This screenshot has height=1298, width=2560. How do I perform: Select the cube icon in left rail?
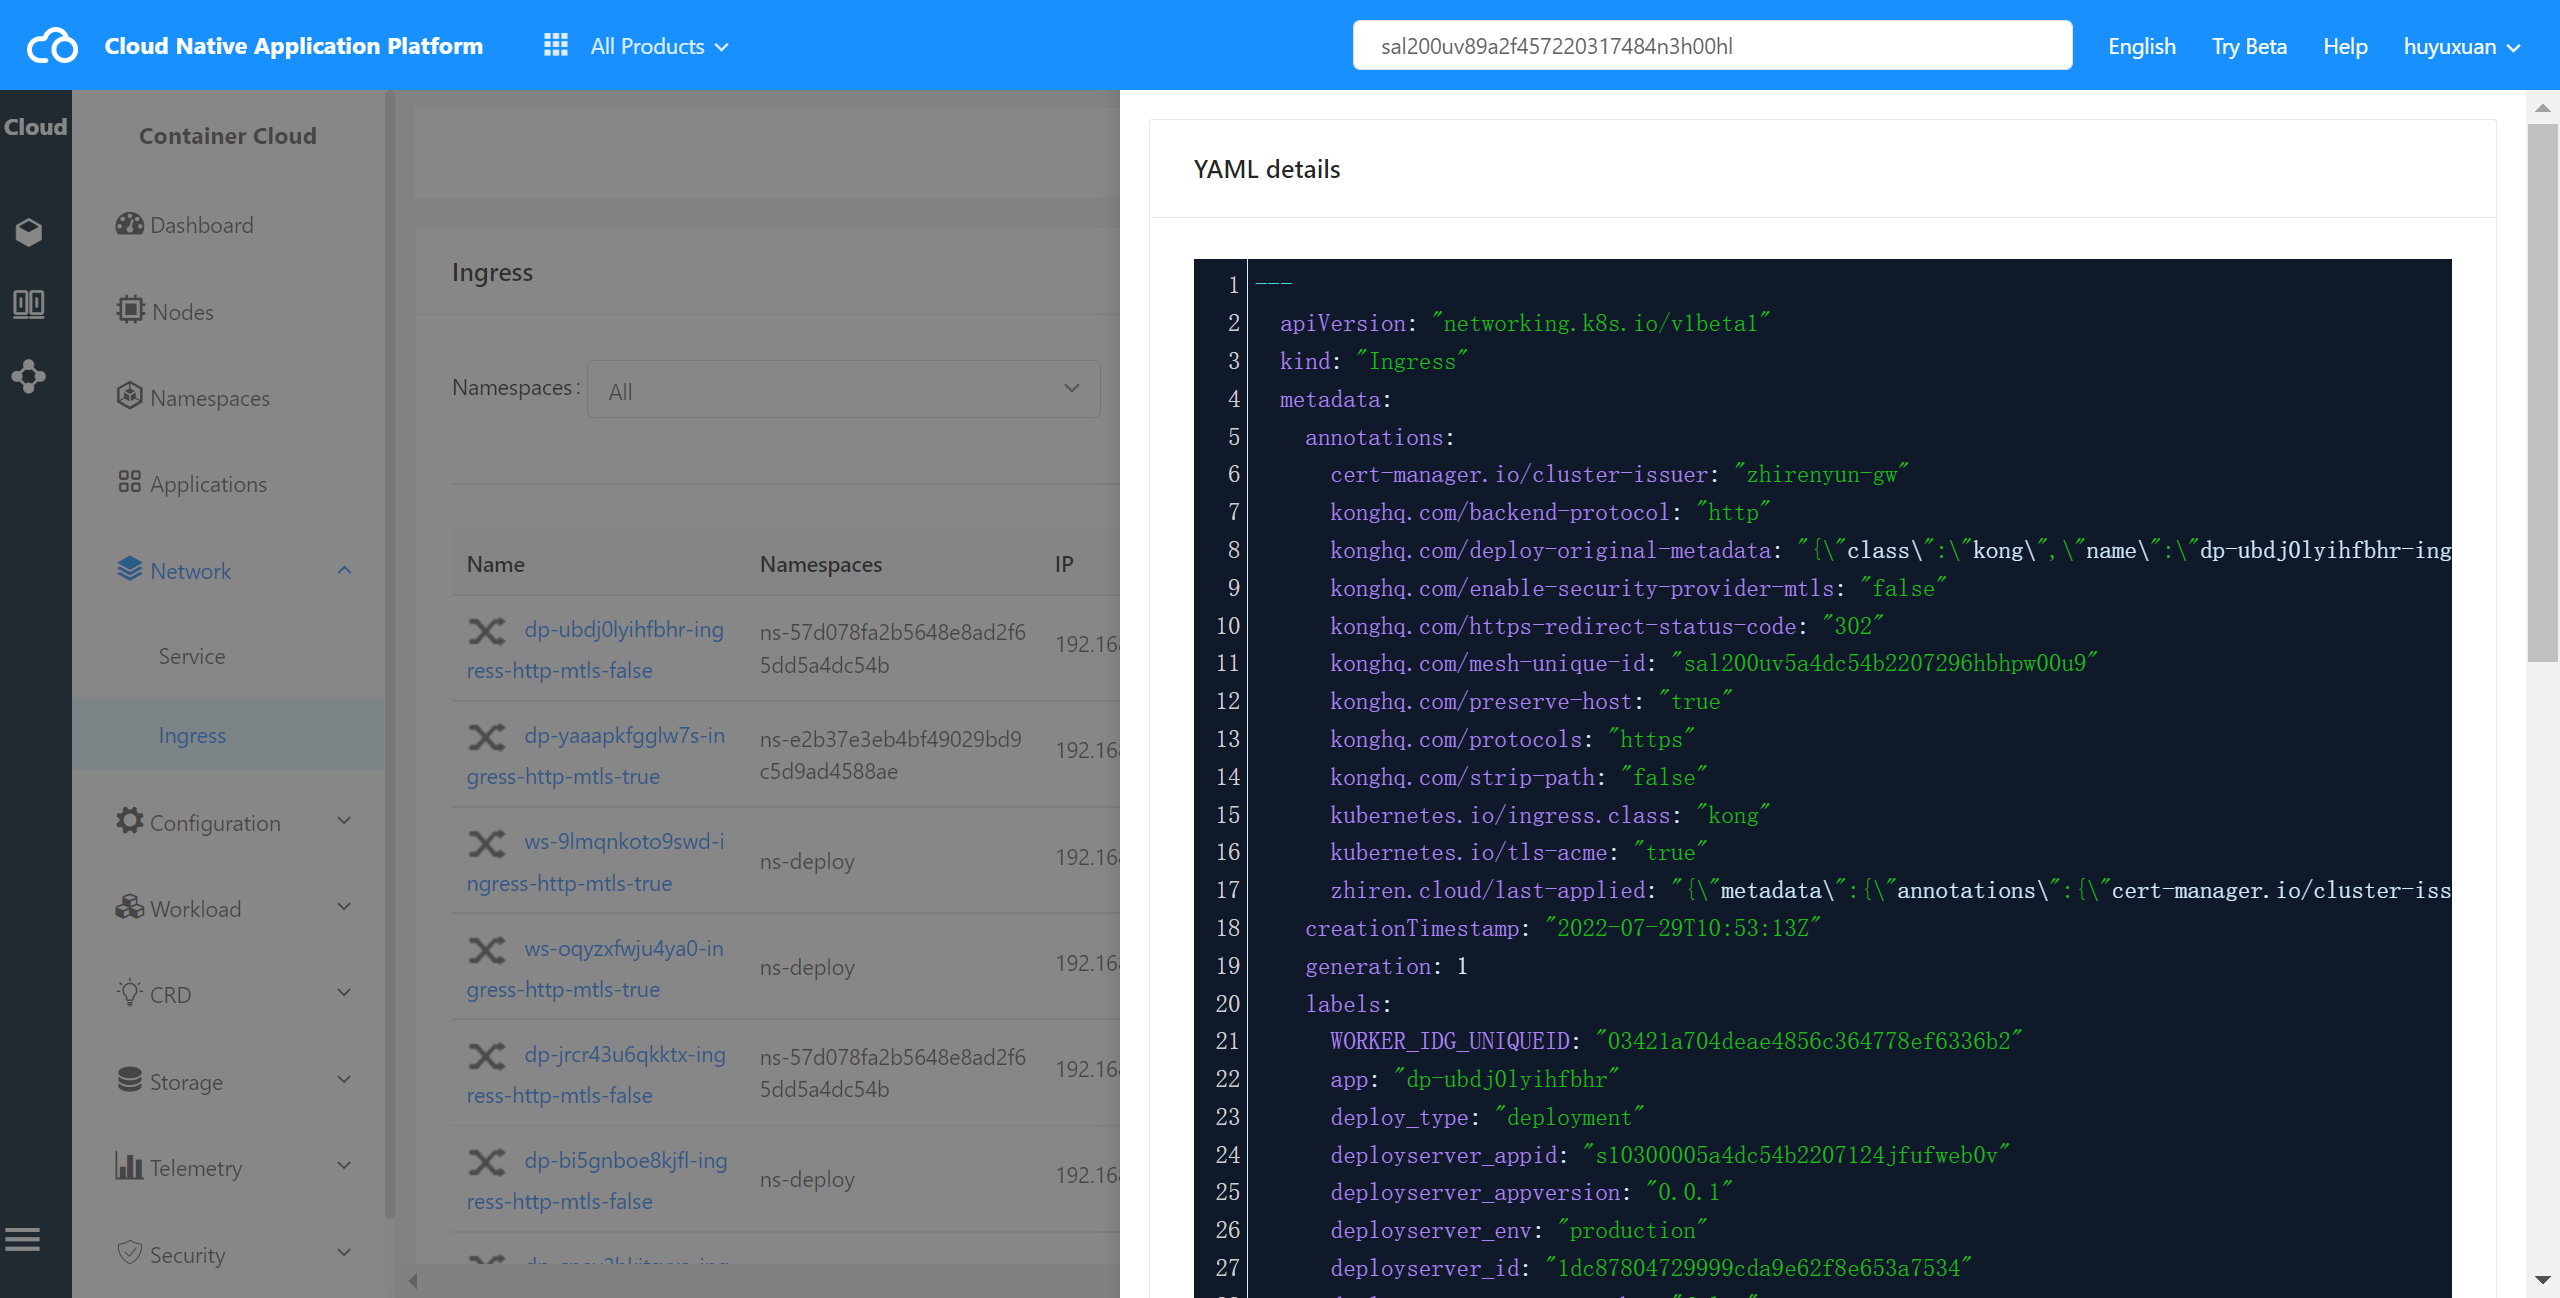[x=29, y=232]
